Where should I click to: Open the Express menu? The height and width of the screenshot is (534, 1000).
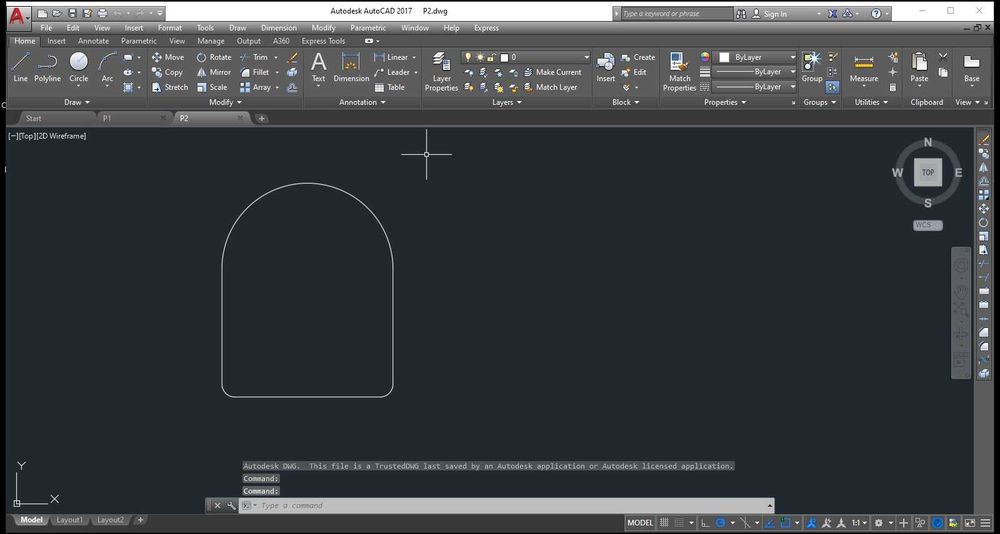486,28
